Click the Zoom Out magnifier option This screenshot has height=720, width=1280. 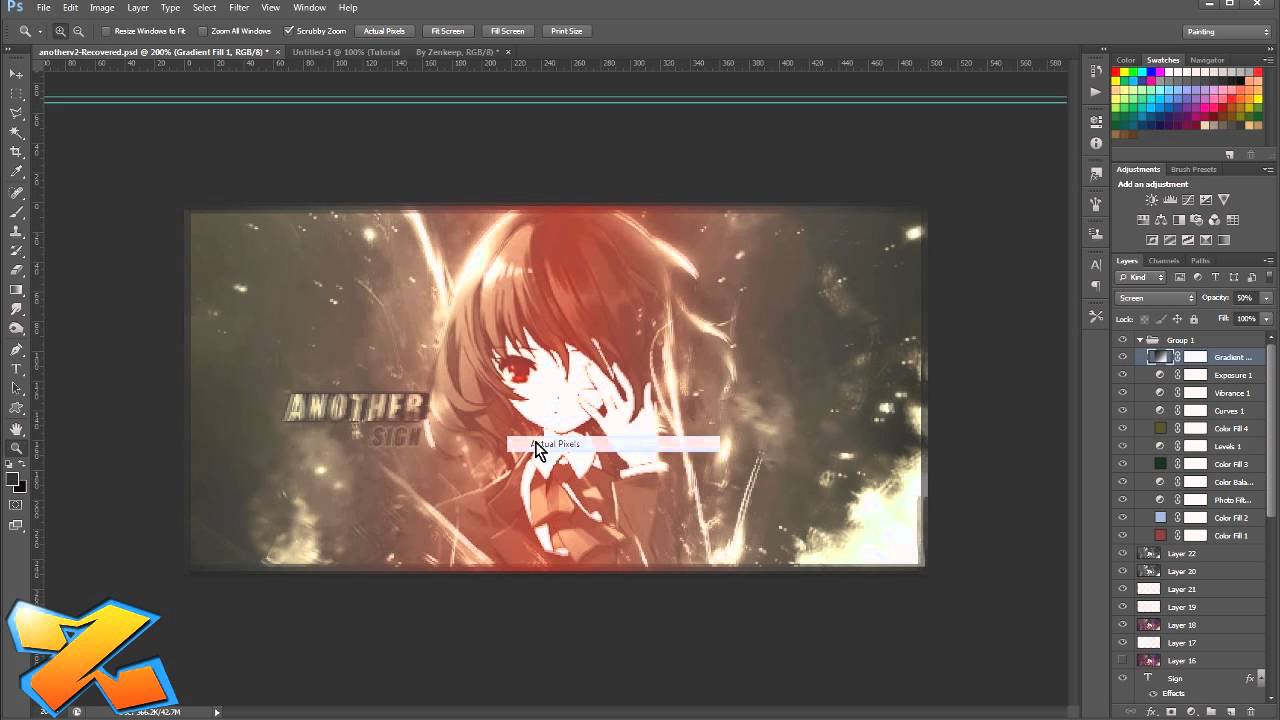click(x=78, y=31)
